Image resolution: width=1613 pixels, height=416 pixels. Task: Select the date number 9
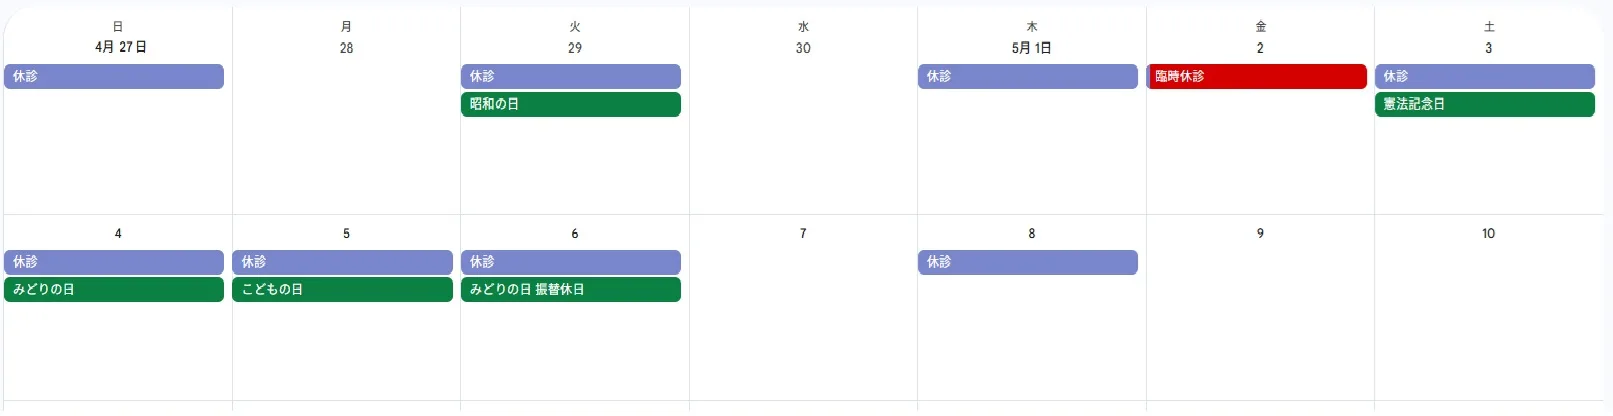click(x=1260, y=234)
